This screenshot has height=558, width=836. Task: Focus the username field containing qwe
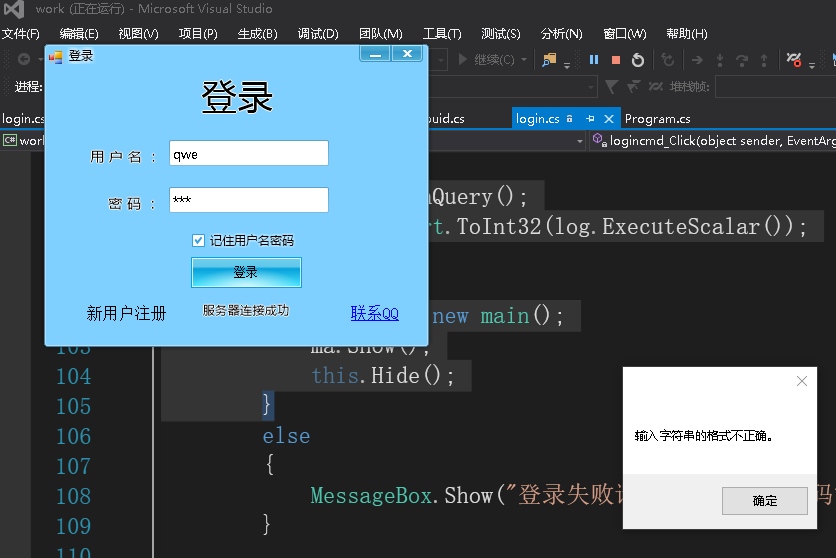tap(248, 153)
